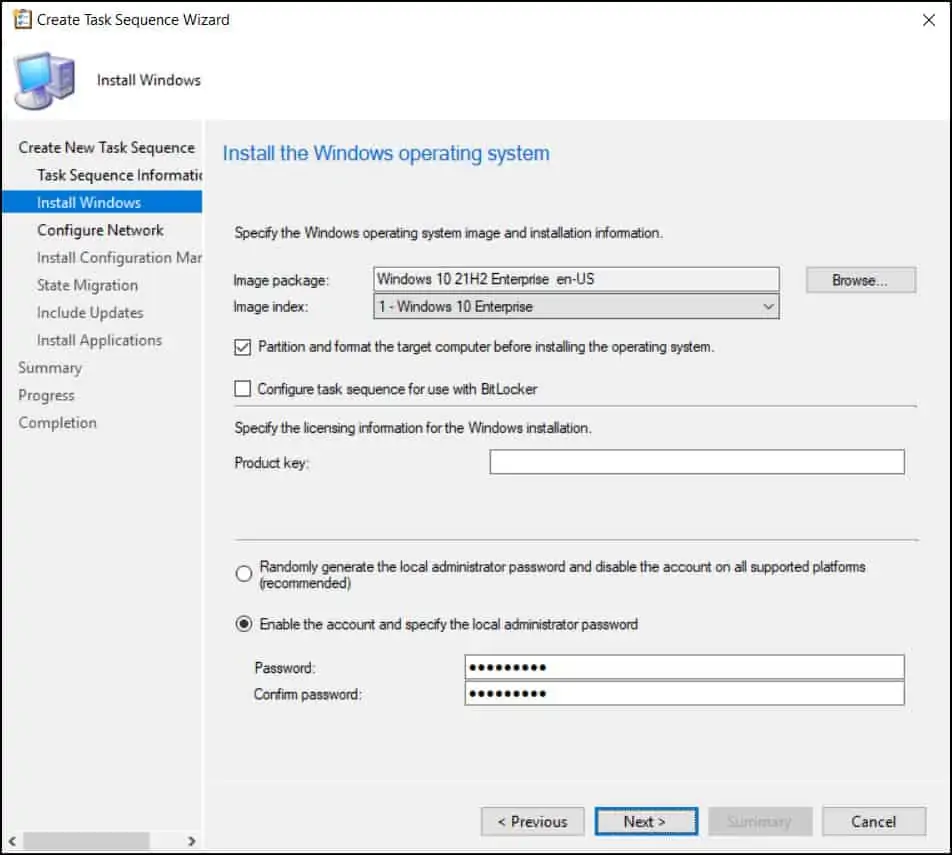952x855 pixels.
Task: Select the Summary step in sidebar
Action: click(x=50, y=368)
